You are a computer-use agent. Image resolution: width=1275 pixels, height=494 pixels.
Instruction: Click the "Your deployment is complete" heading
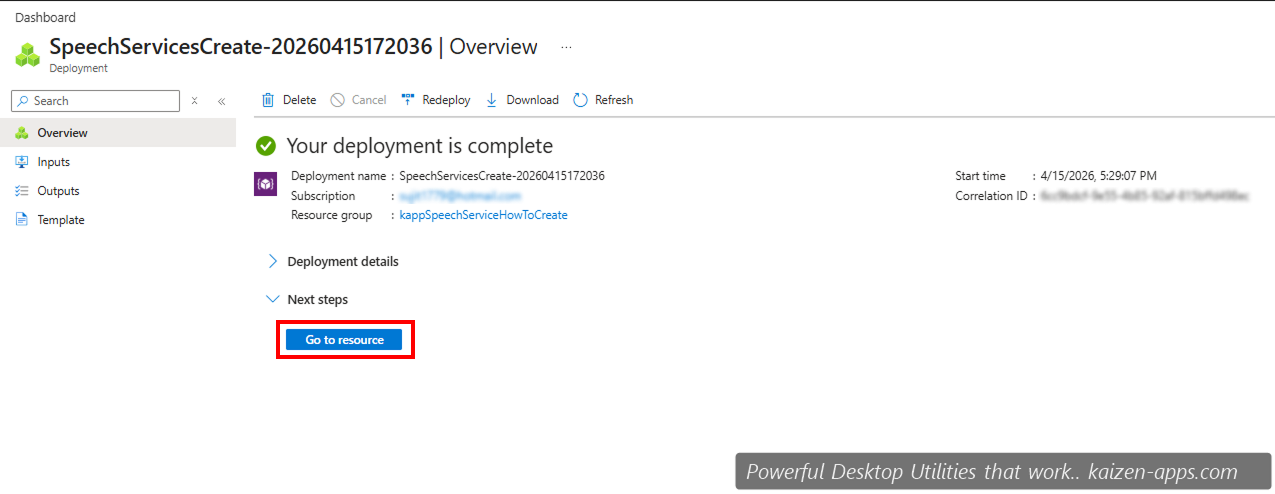click(420, 146)
